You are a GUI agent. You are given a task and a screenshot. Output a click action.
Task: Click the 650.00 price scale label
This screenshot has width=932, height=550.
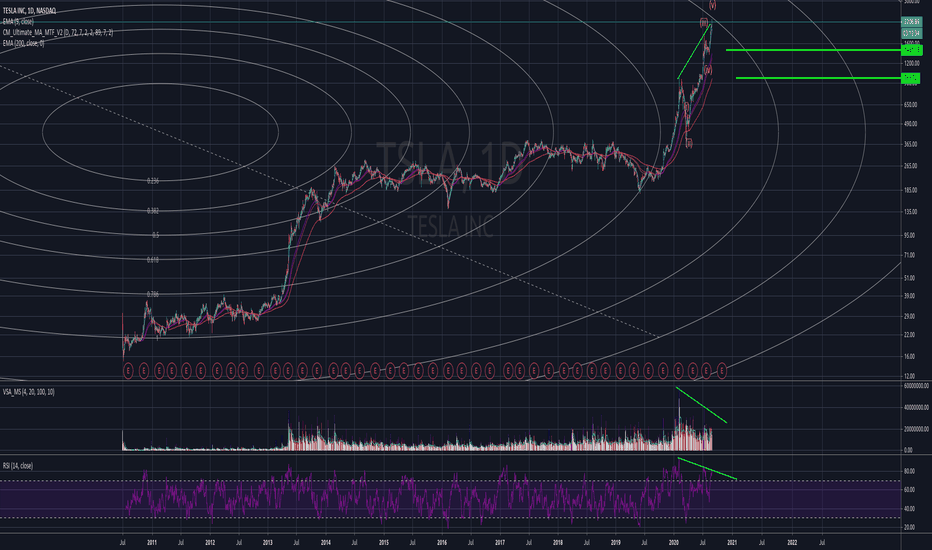click(911, 105)
